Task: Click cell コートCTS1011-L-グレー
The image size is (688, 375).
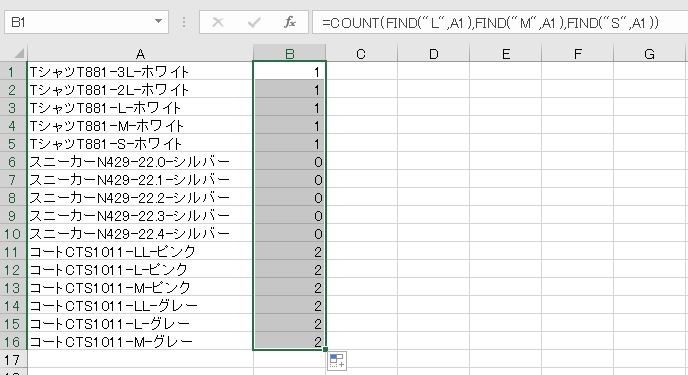Action: coord(140,323)
